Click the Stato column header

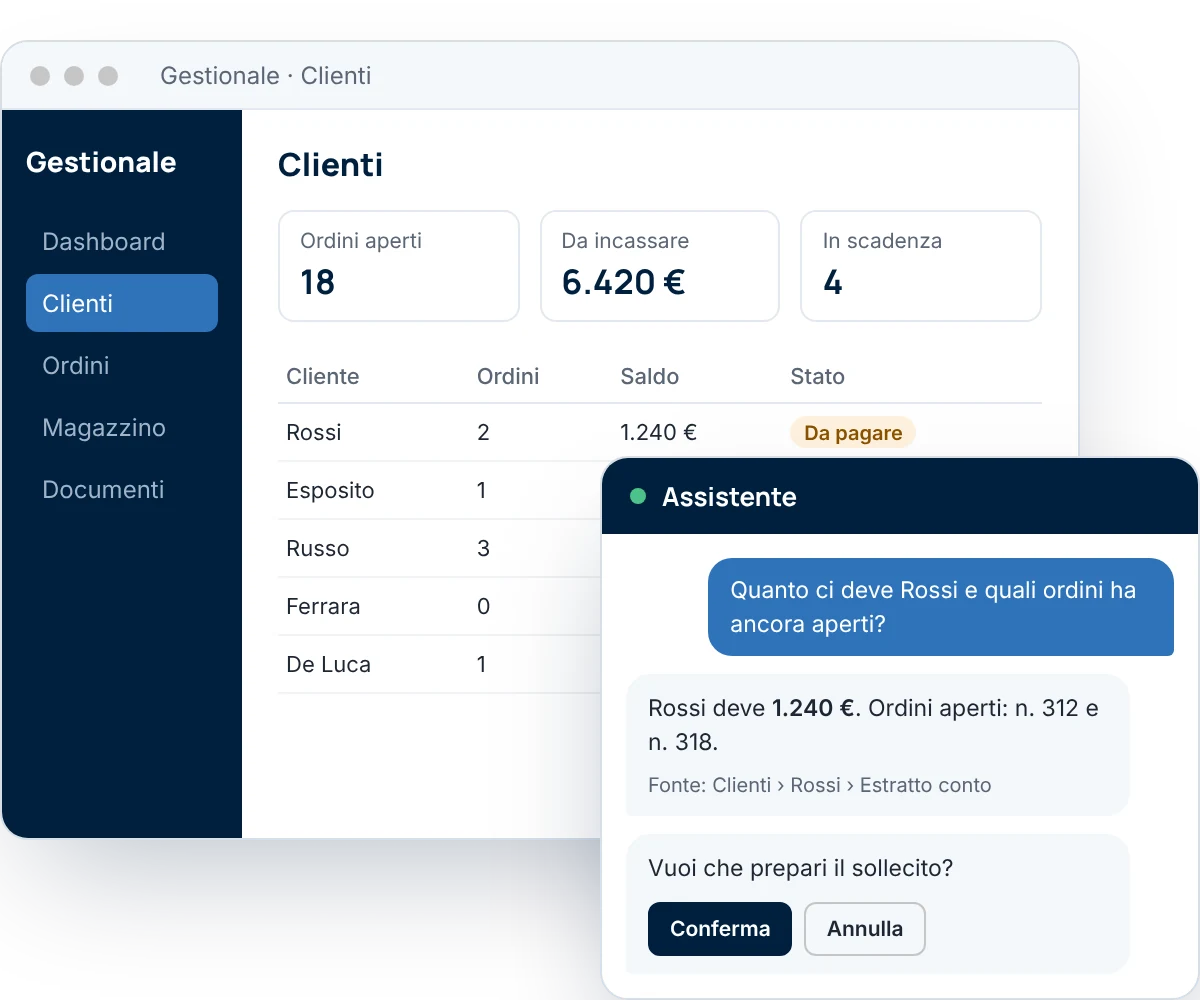pyautogui.click(x=818, y=377)
